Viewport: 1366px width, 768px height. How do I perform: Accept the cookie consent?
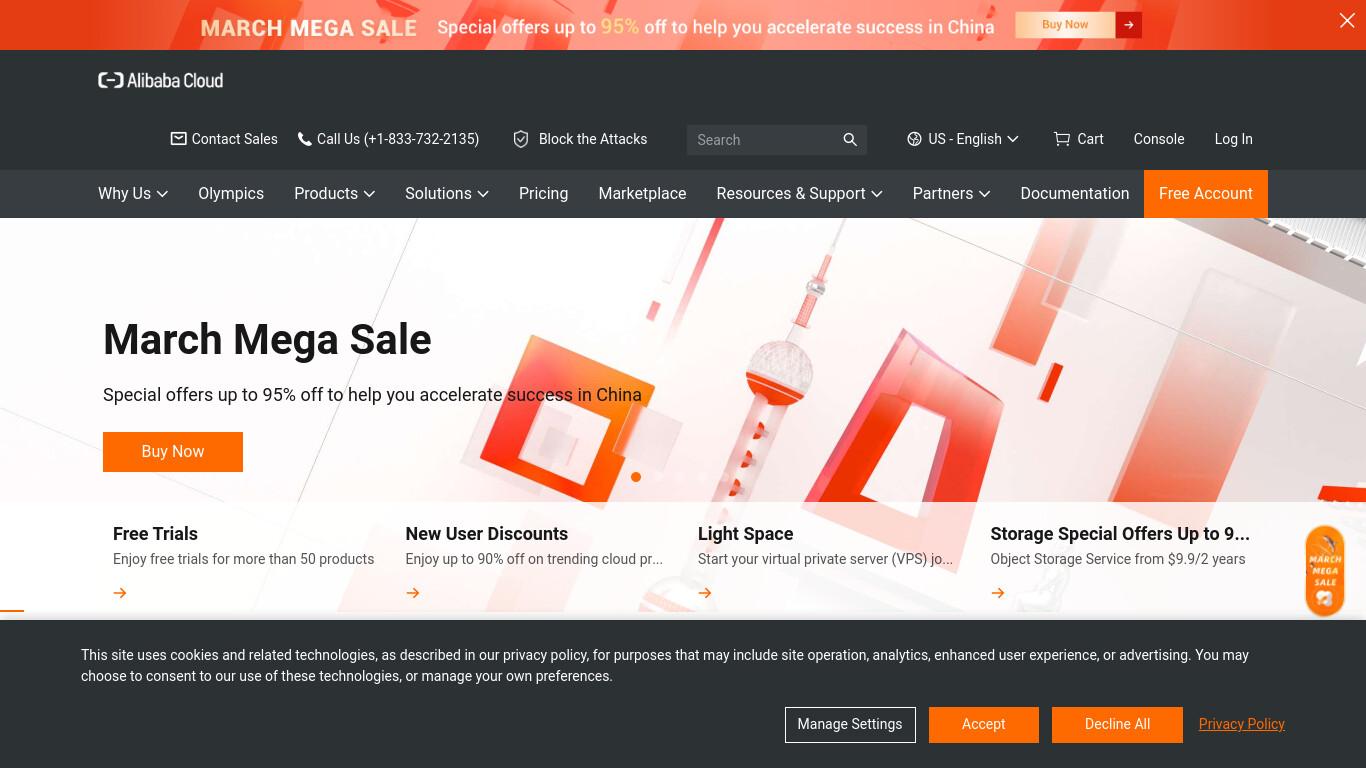(x=984, y=725)
